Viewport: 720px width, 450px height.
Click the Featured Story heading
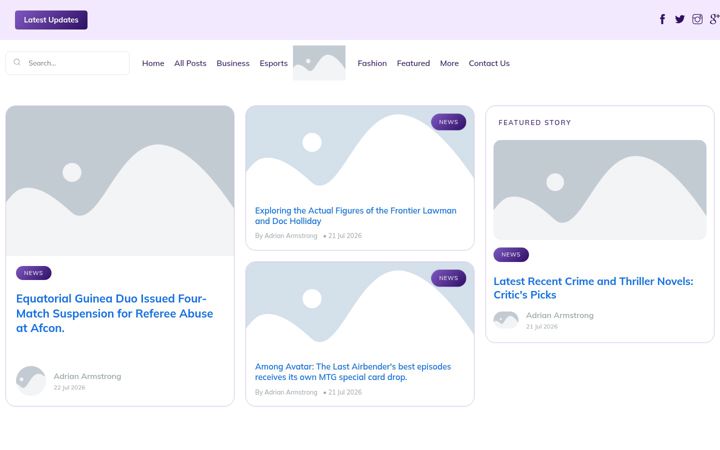point(534,123)
